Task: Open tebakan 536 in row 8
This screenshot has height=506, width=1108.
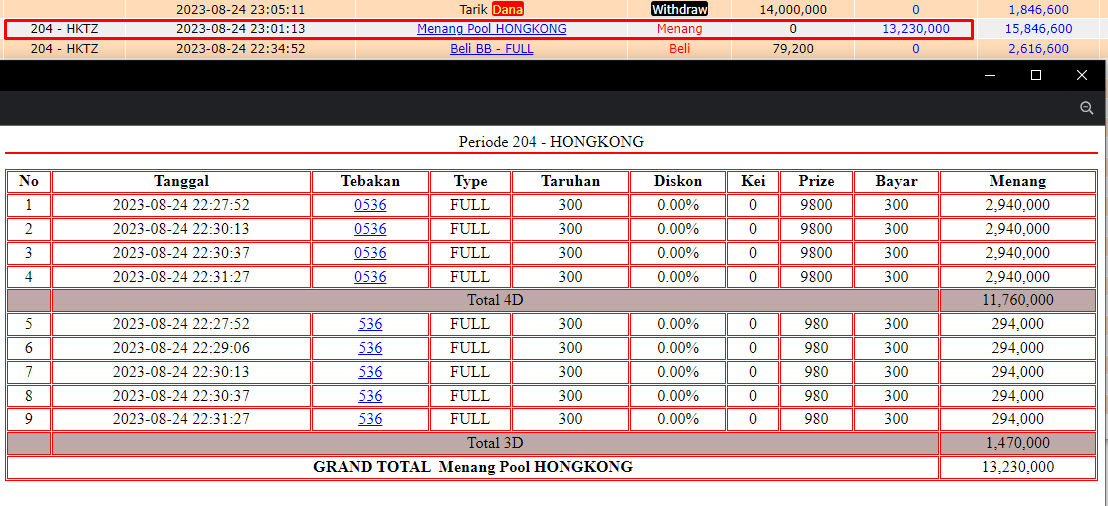Action: pos(370,395)
